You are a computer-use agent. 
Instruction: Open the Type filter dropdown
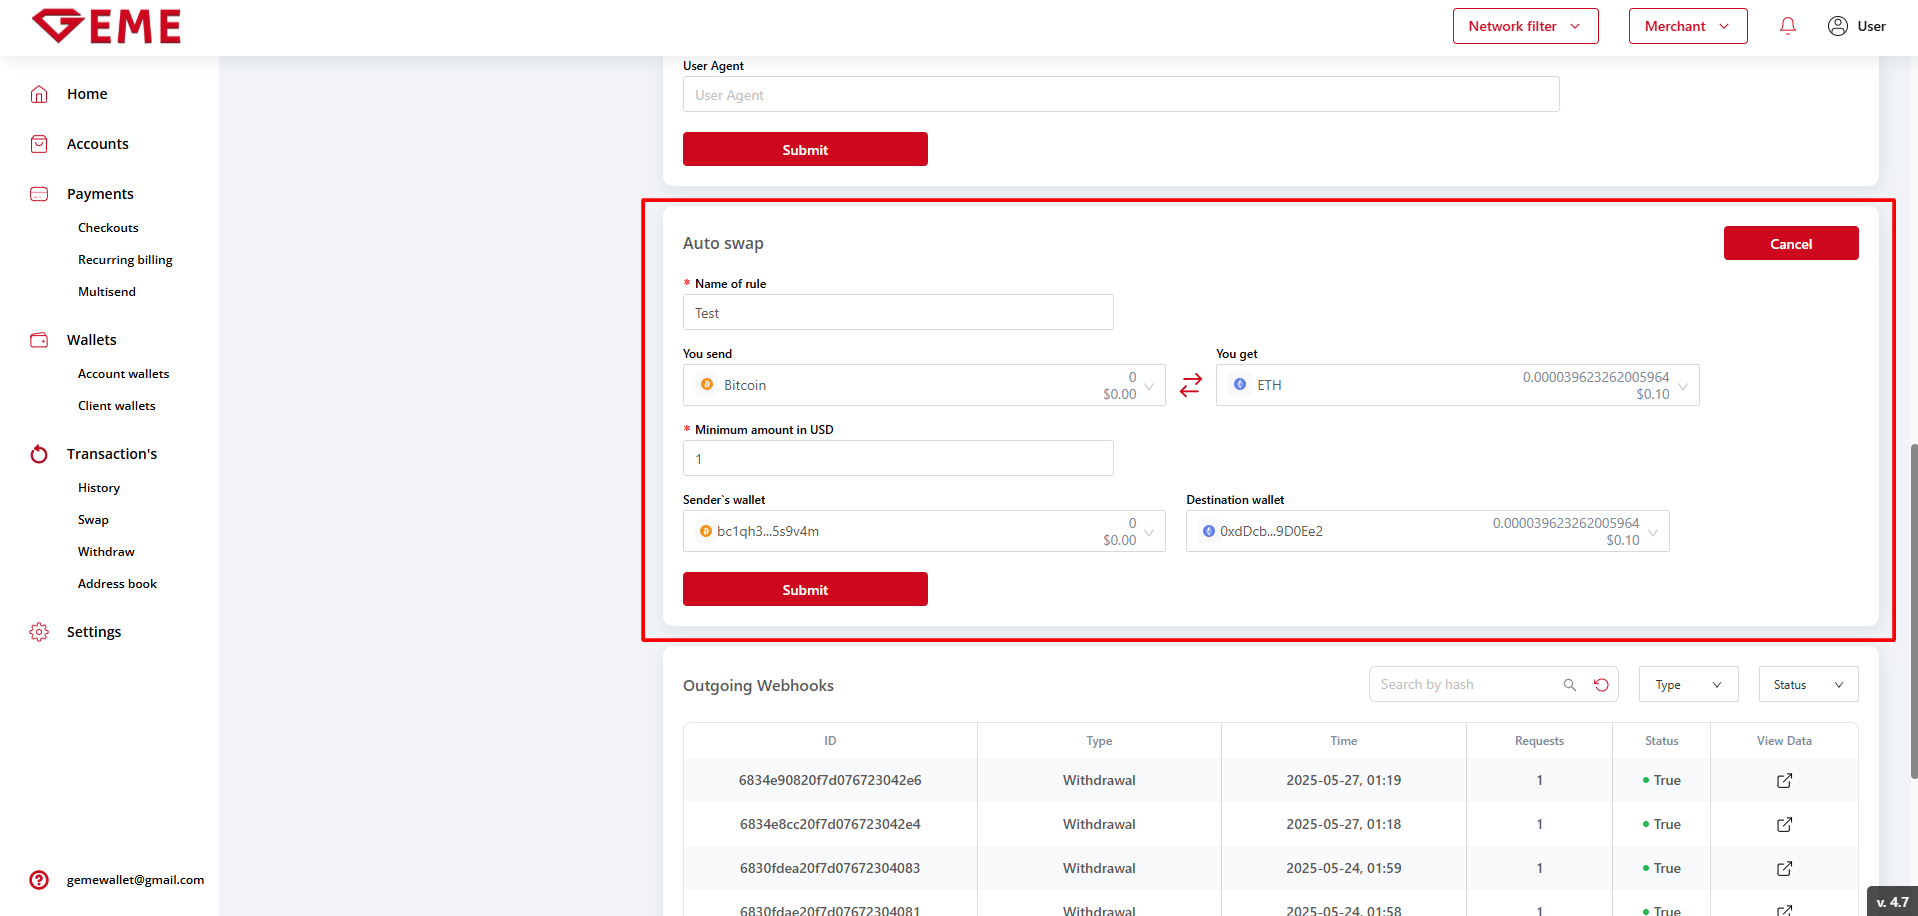coord(1688,685)
